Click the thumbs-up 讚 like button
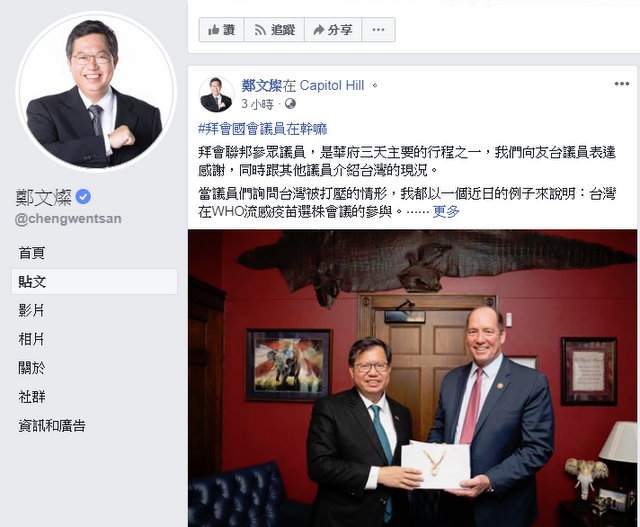The image size is (640, 527). (221, 30)
